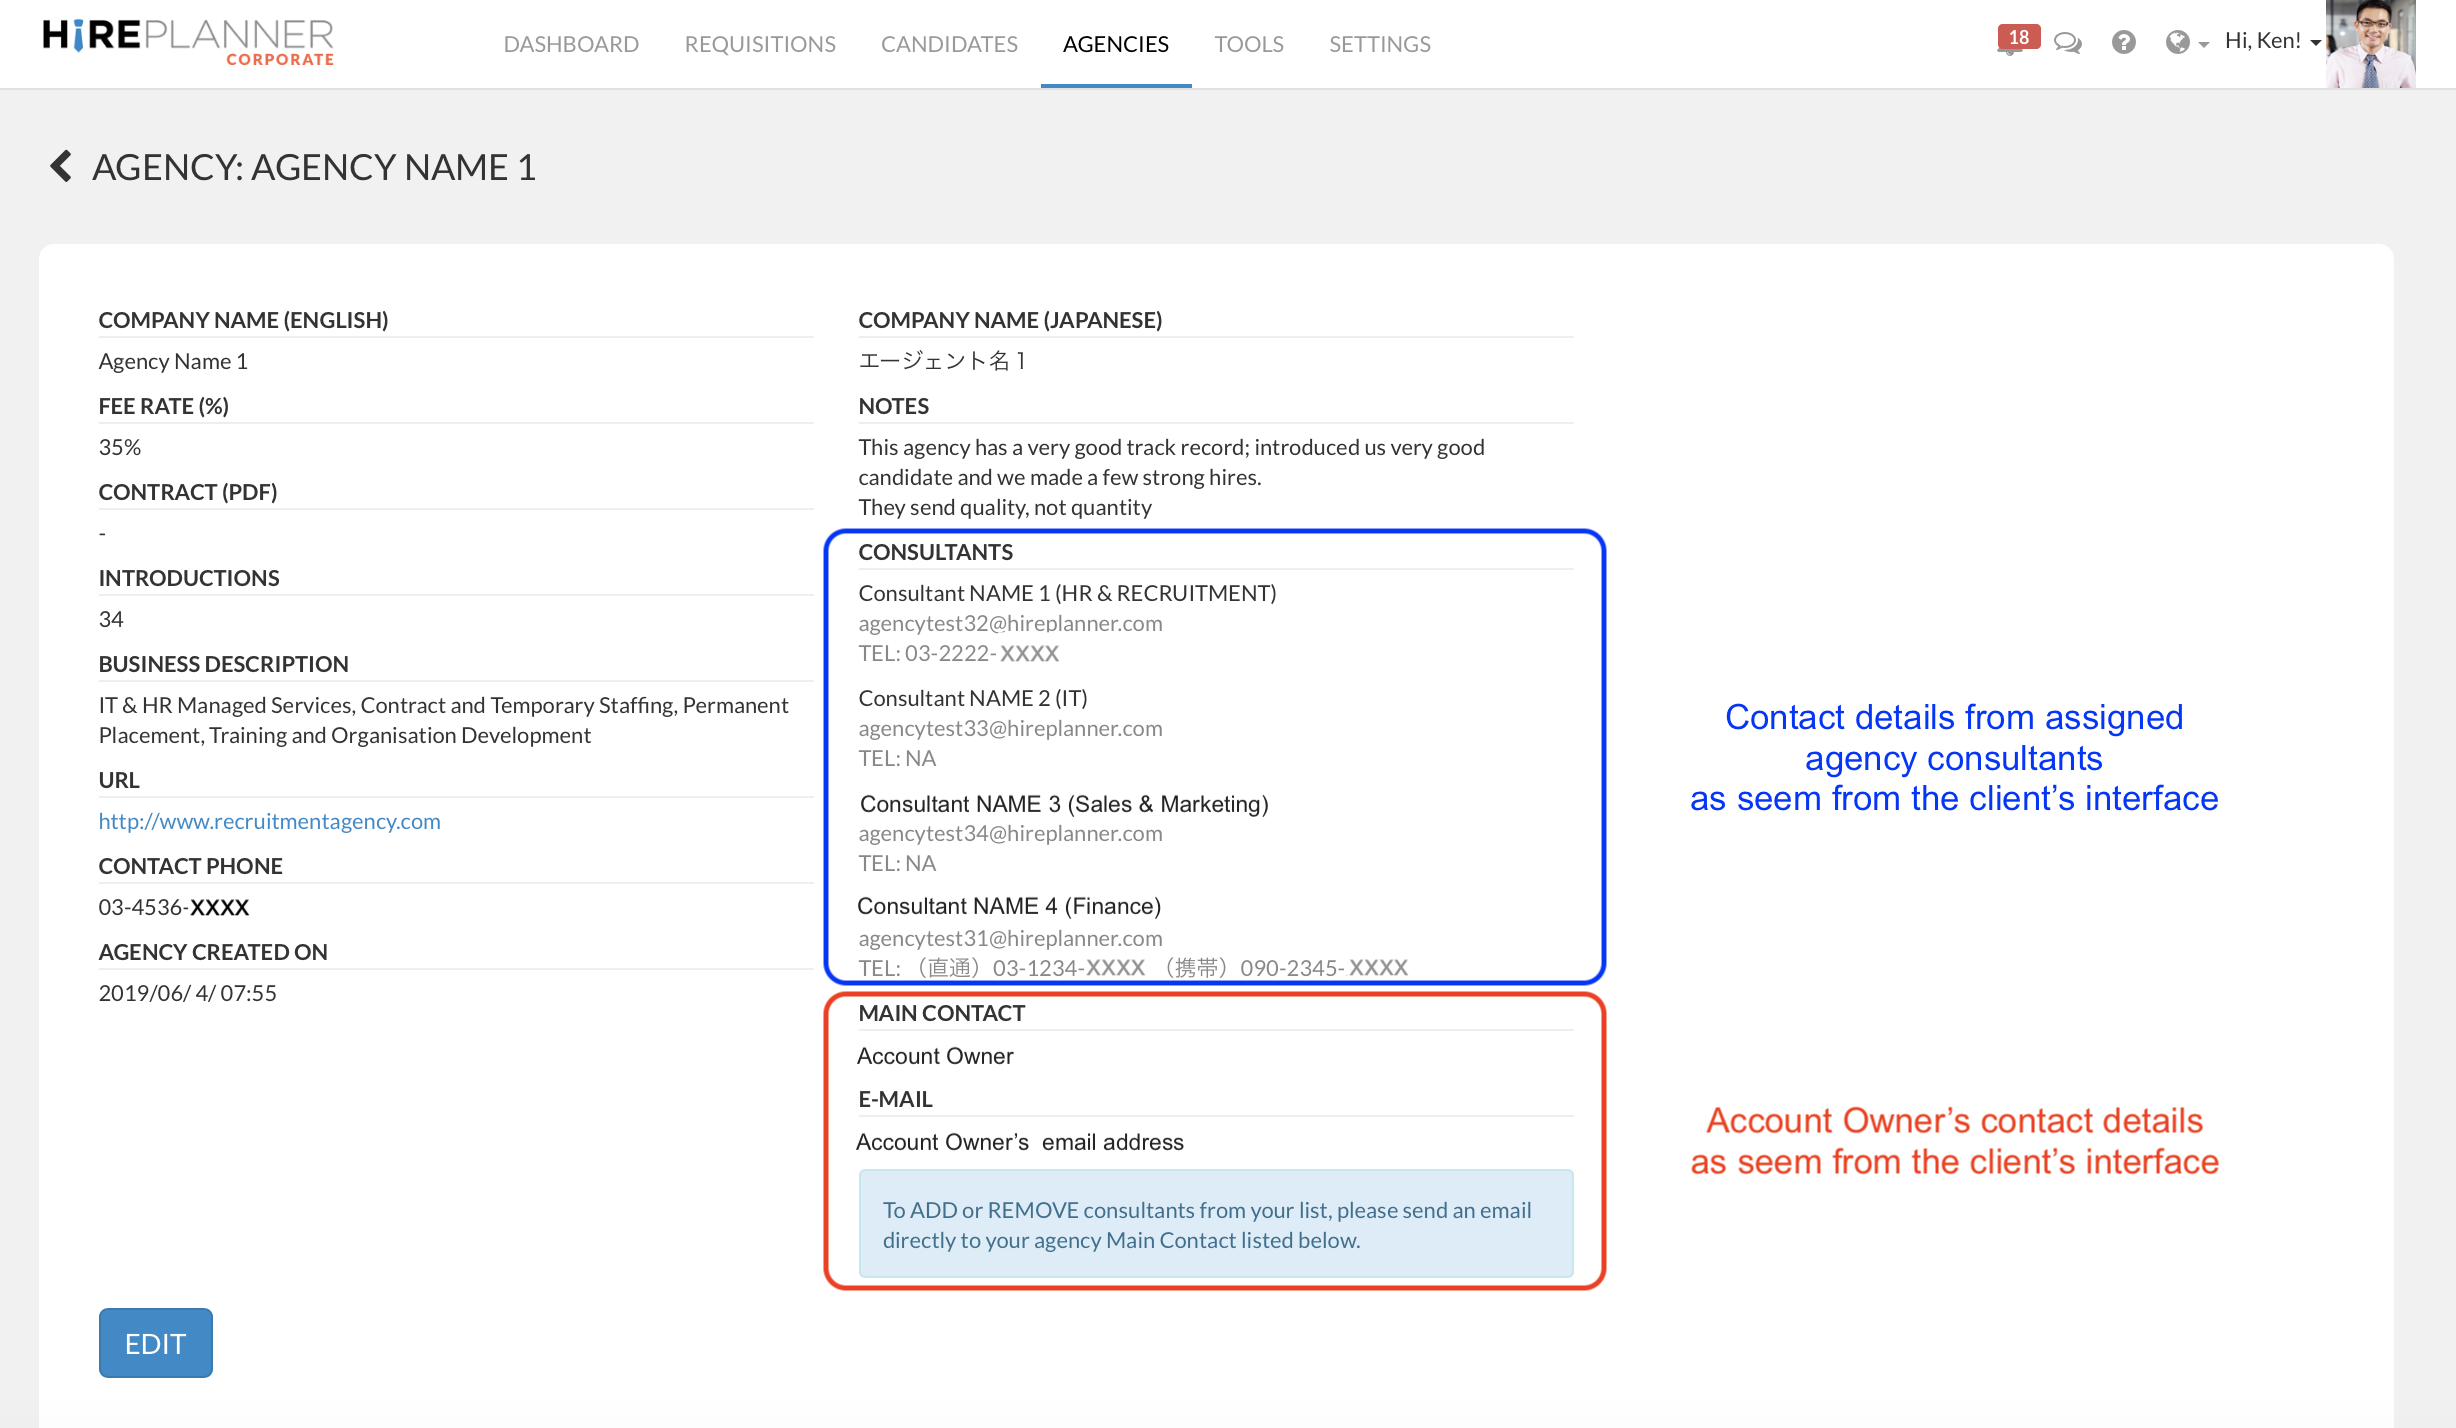Click Ken's profile photo
This screenshot has width=2456, height=1428.
pyautogui.click(x=2370, y=45)
